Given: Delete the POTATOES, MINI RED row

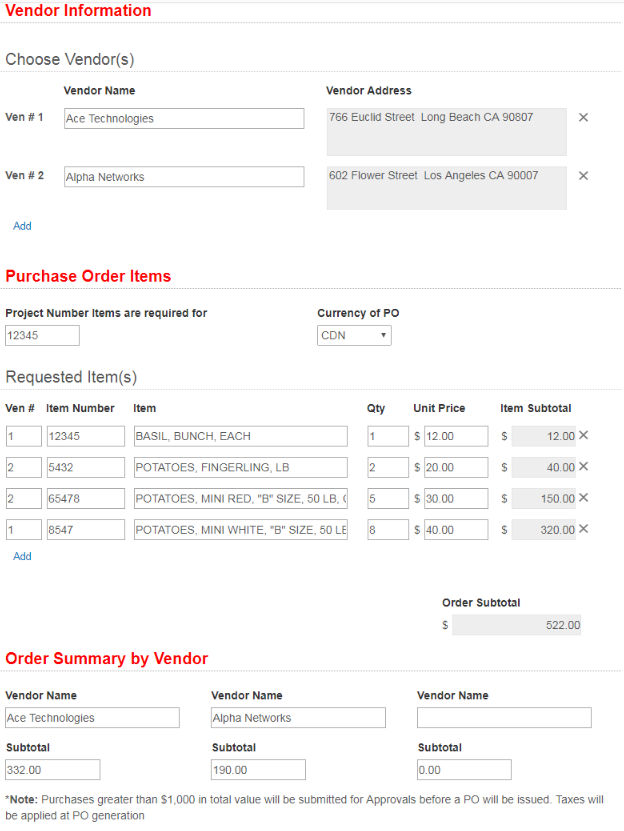Looking at the screenshot, I should (x=584, y=497).
